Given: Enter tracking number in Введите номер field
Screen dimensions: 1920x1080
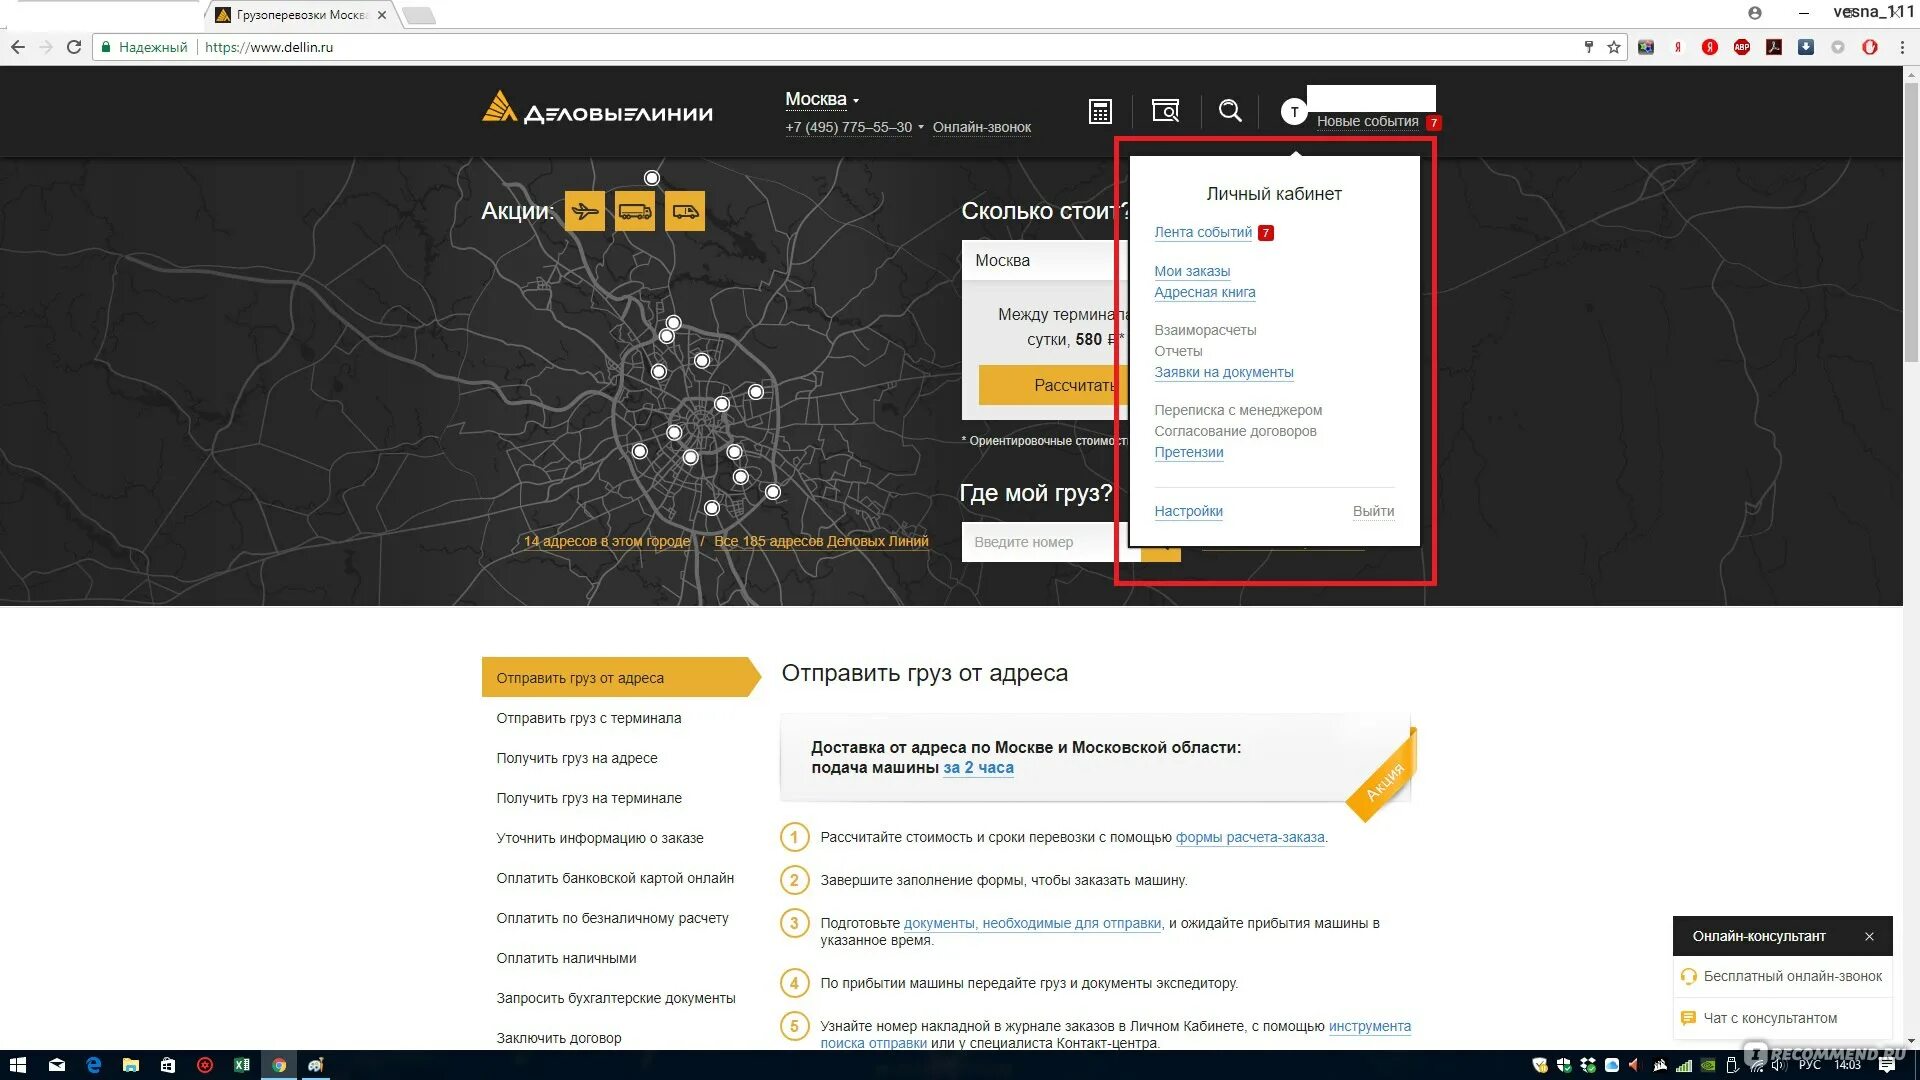Looking at the screenshot, I should pos(1042,541).
